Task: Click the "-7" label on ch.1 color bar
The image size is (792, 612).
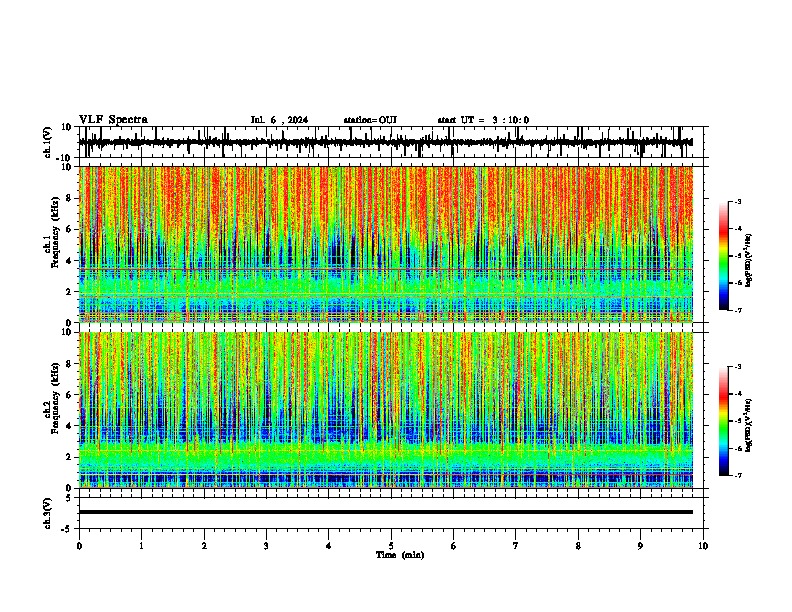Action: tap(738, 310)
